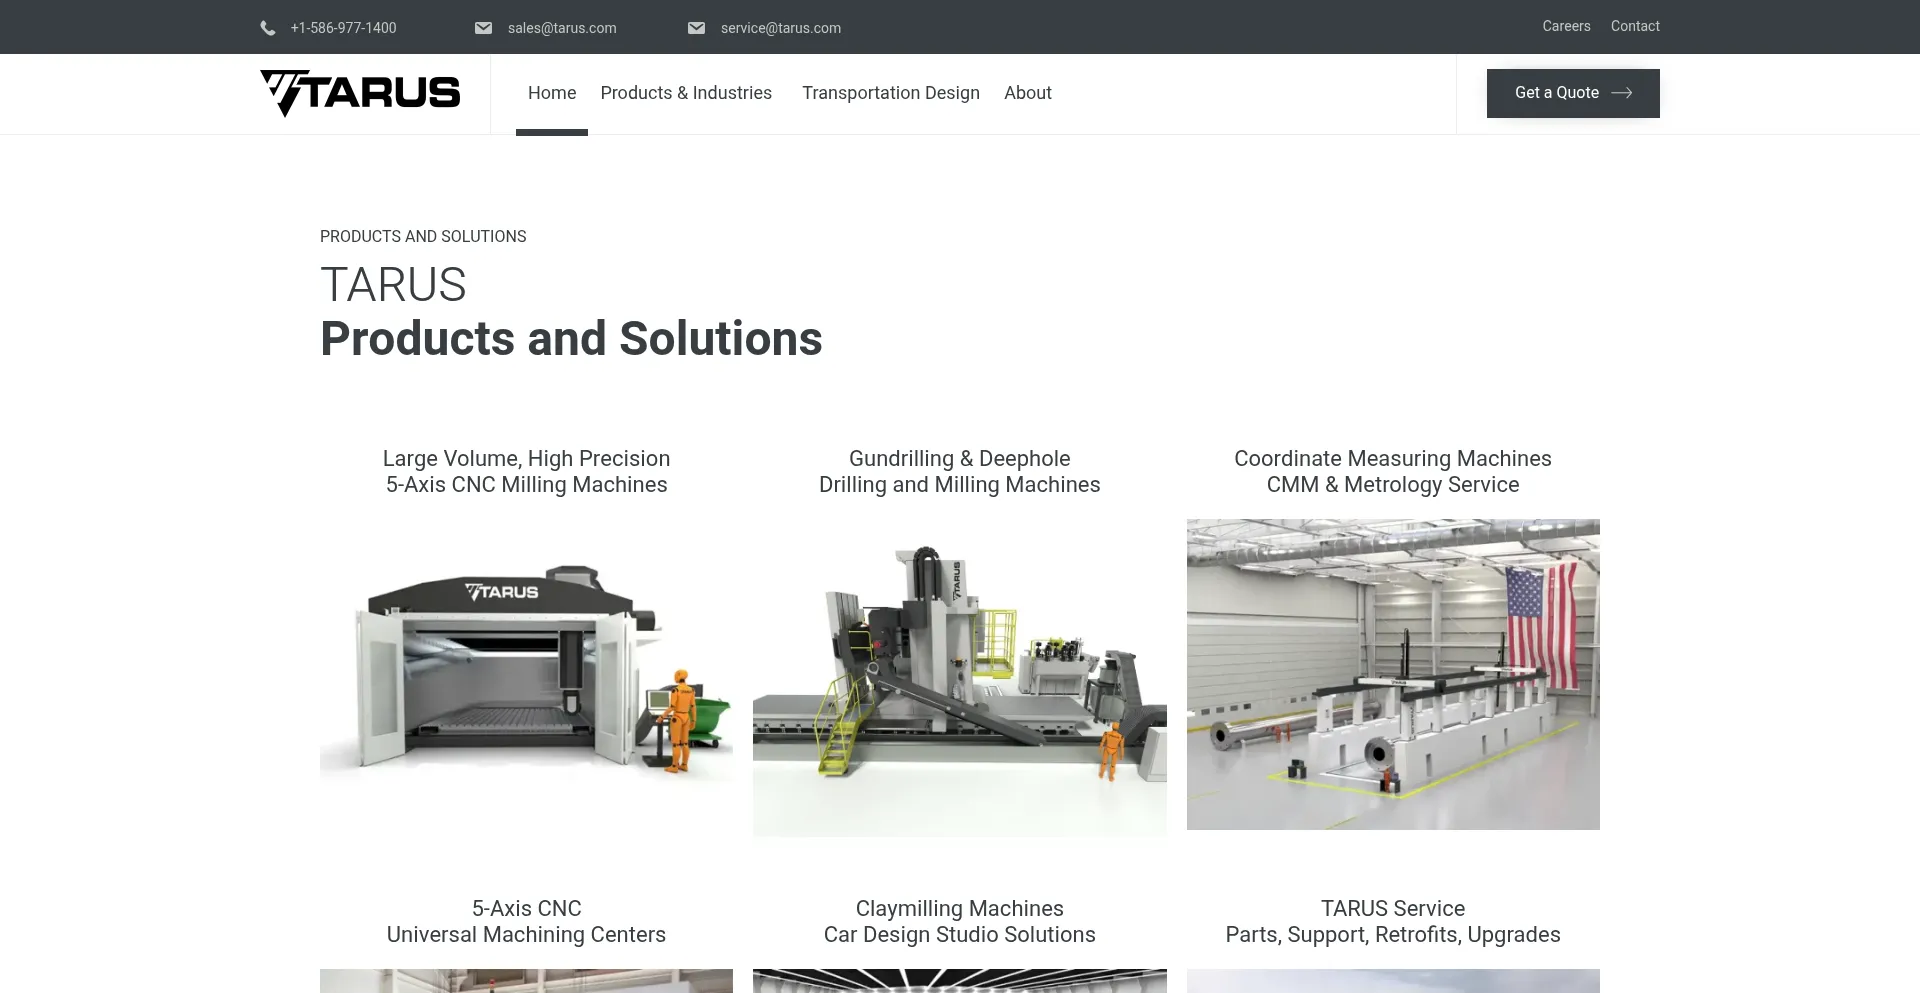Image resolution: width=1920 pixels, height=993 pixels.
Task: Click the phone handset icon
Action: (x=268, y=28)
